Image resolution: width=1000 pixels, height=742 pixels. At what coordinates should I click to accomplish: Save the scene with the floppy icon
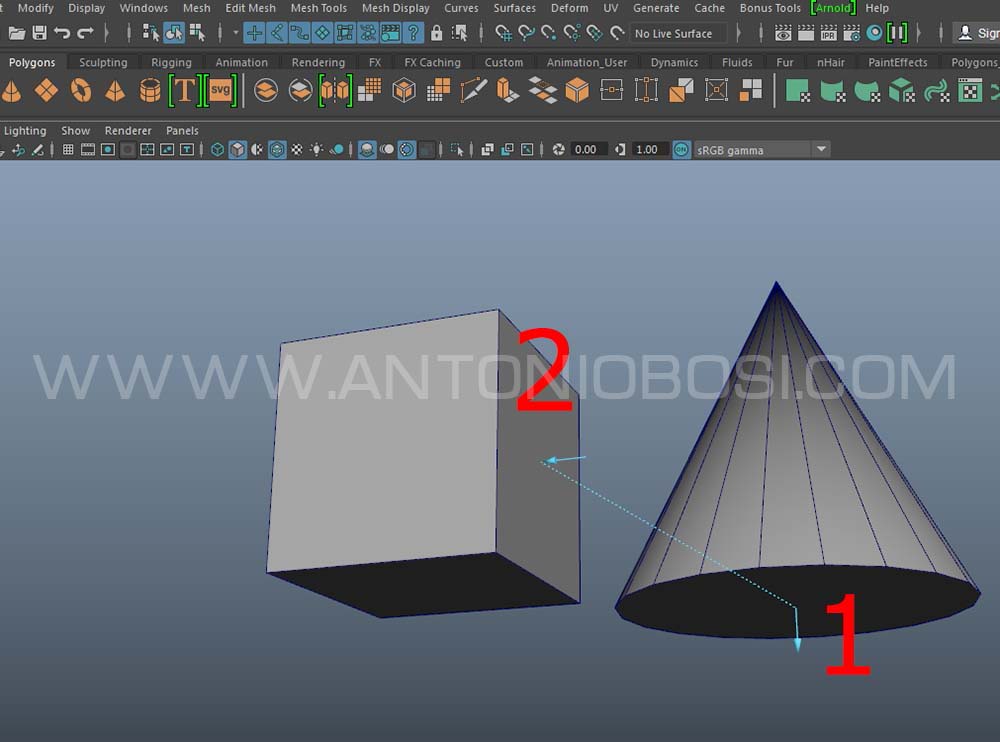(x=40, y=33)
